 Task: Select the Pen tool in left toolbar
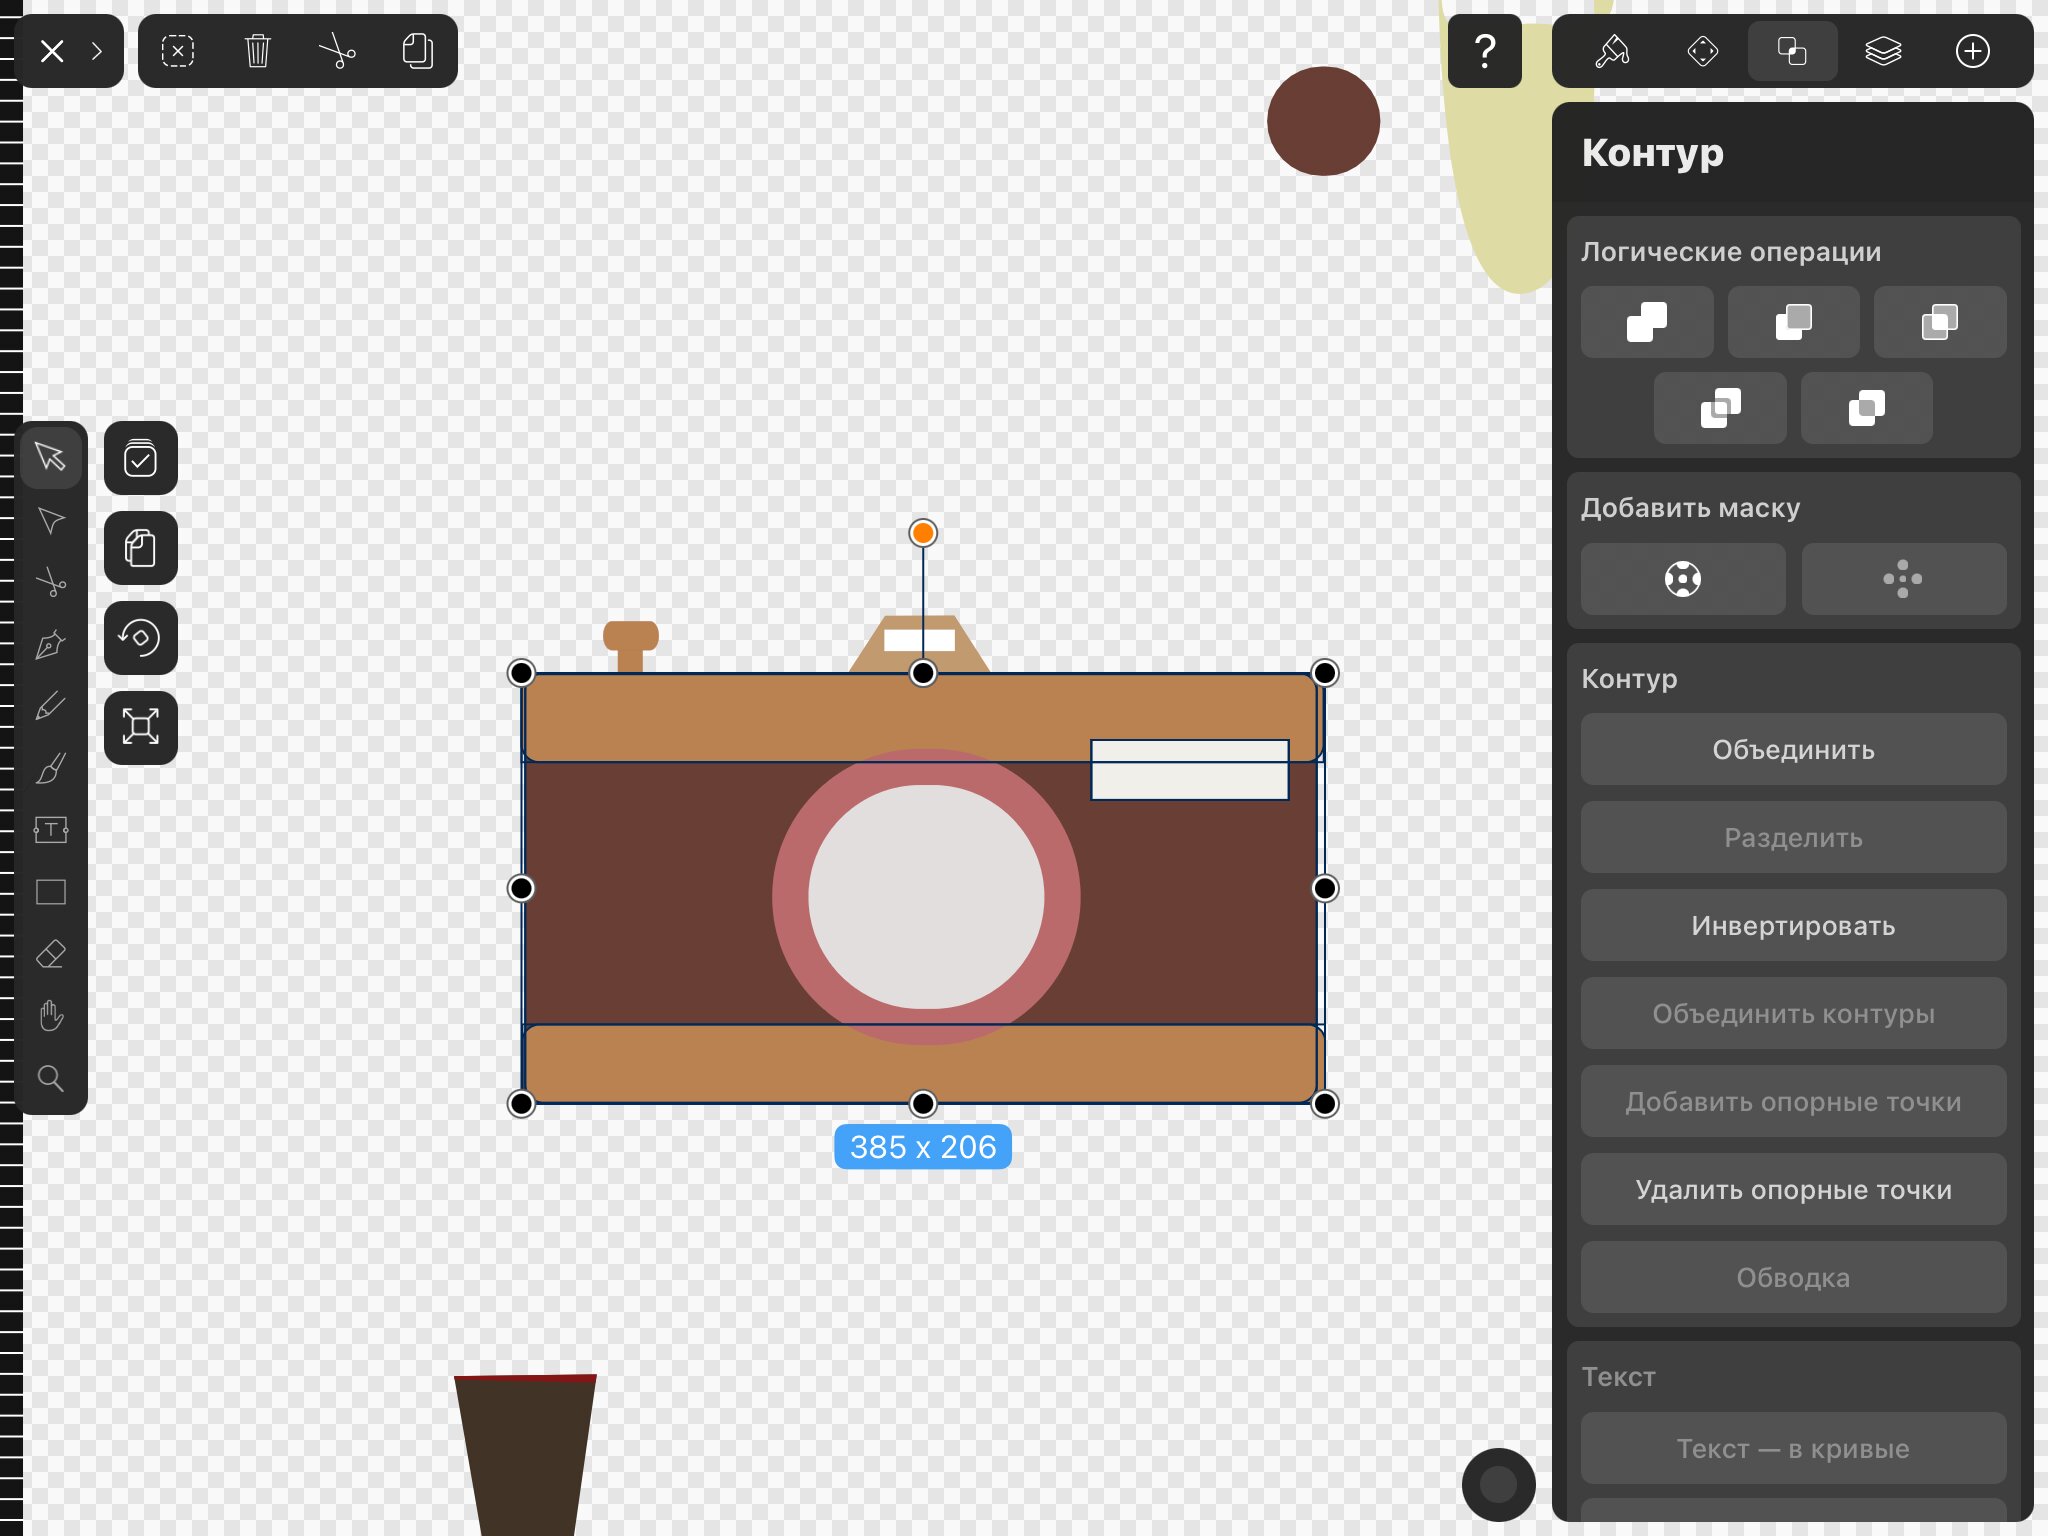pos(51,645)
